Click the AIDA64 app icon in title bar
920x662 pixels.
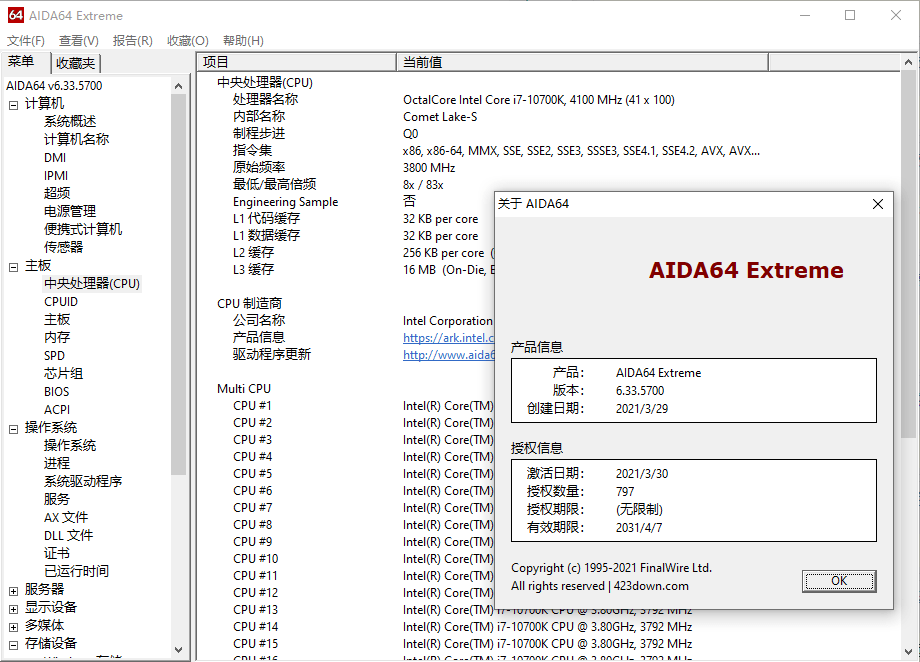click(16, 15)
